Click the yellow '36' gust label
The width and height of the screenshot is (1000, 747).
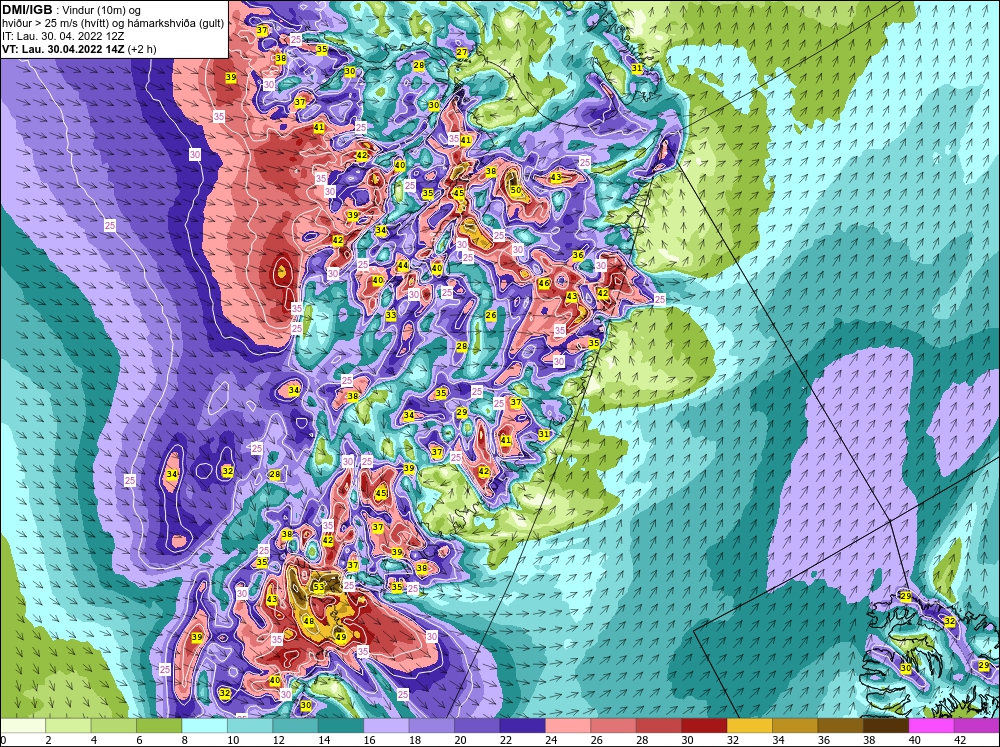click(x=578, y=255)
